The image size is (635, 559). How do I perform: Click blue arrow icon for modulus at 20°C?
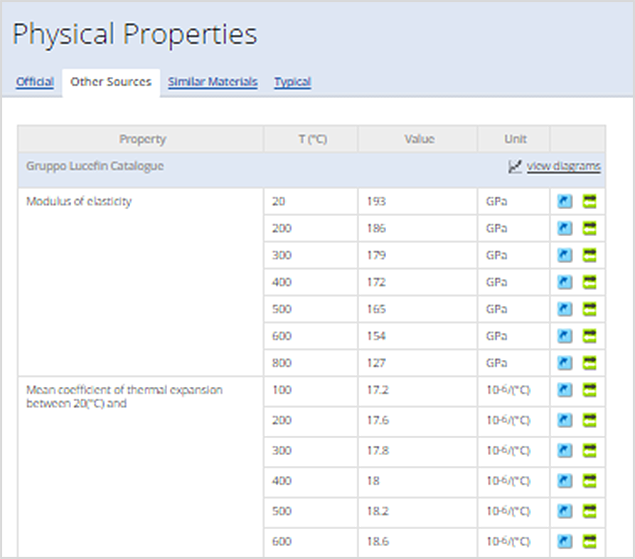click(565, 201)
